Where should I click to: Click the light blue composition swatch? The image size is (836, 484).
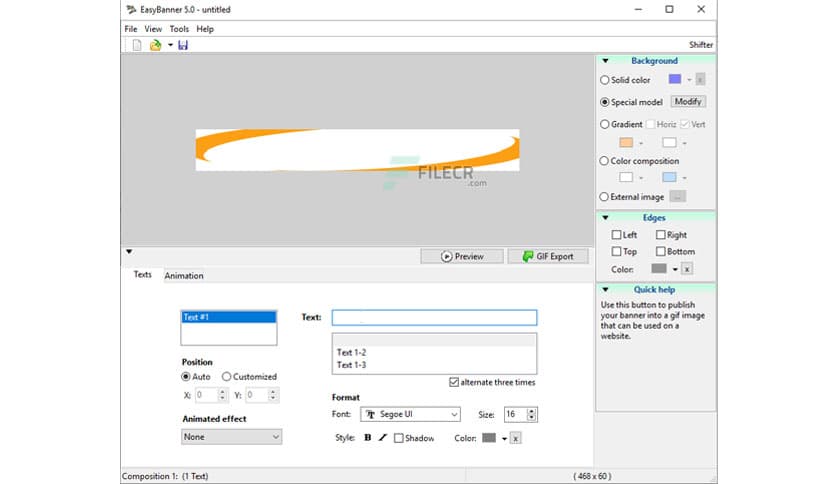(x=669, y=177)
